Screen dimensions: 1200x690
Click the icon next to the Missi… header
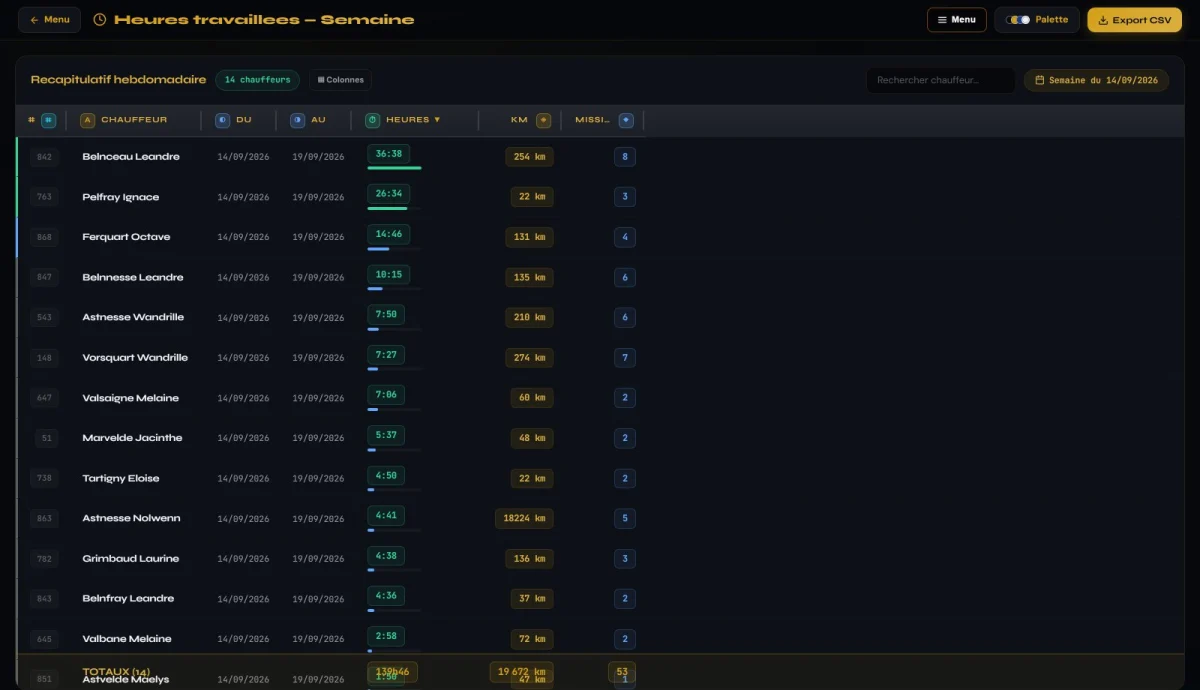tap(626, 120)
